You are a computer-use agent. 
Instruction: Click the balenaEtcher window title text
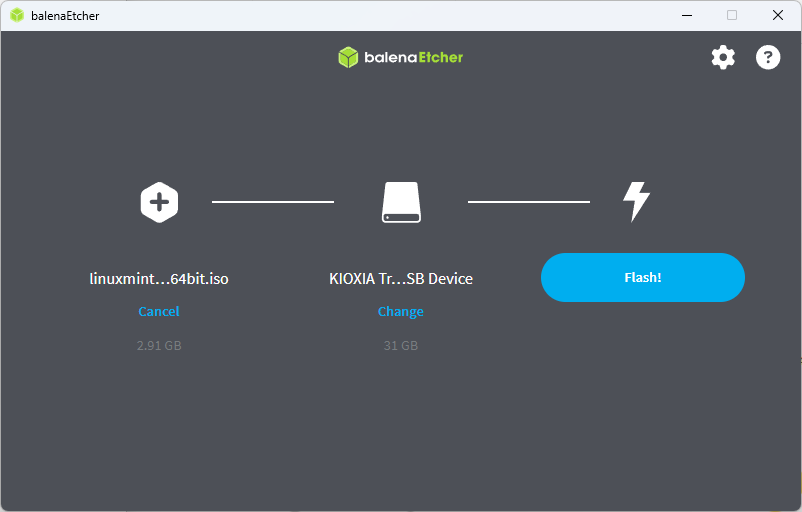pyautogui.click(x=65, y=16)
